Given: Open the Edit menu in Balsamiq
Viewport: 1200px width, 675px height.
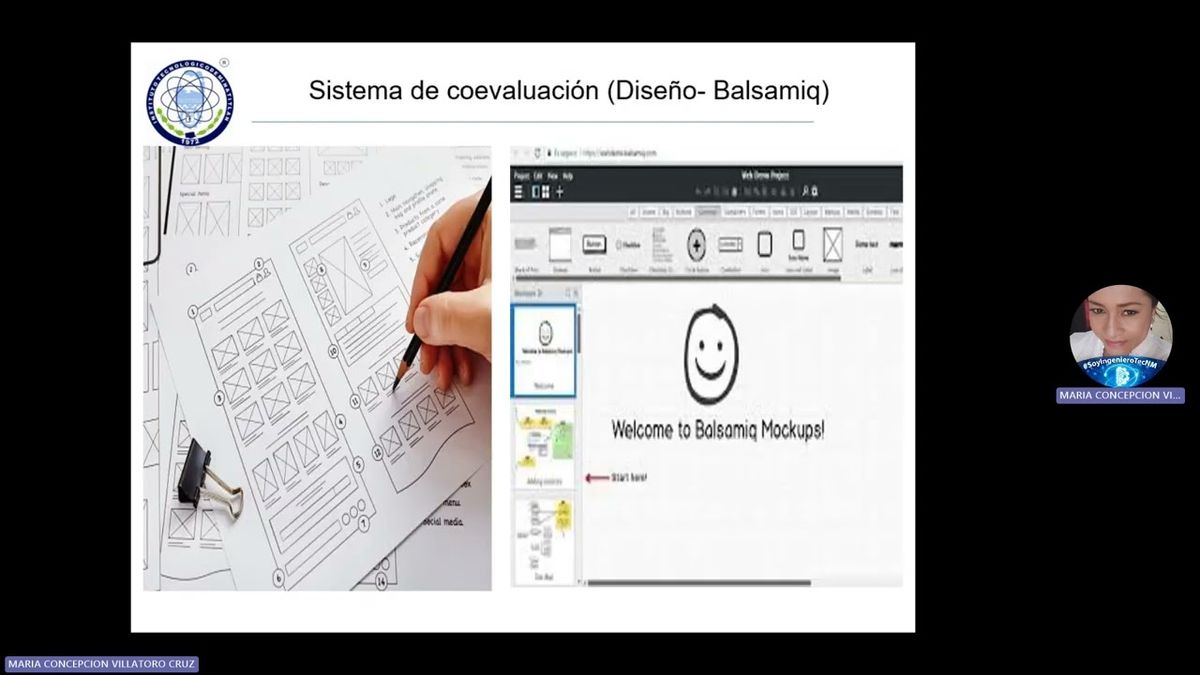Looking at the screenshot, I should coord(539,176).
